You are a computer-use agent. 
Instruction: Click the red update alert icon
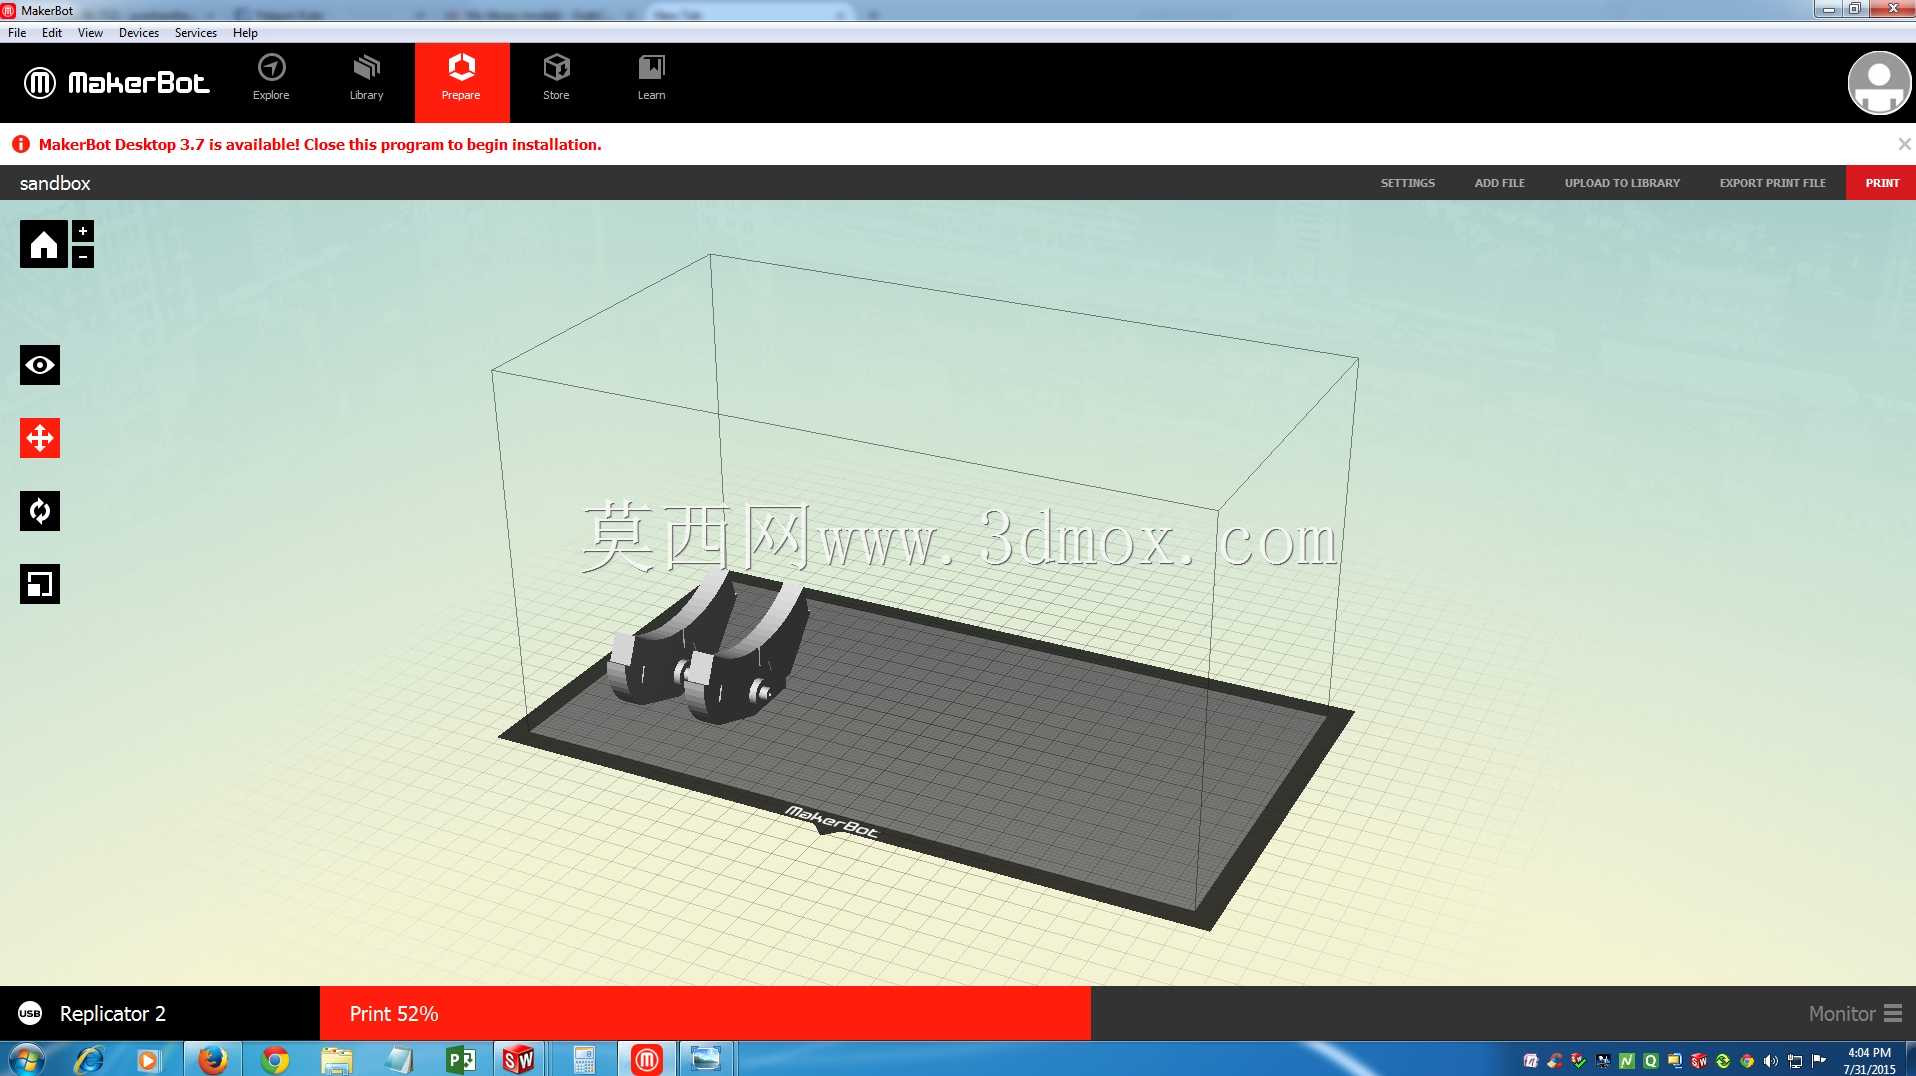coord(20,144)
